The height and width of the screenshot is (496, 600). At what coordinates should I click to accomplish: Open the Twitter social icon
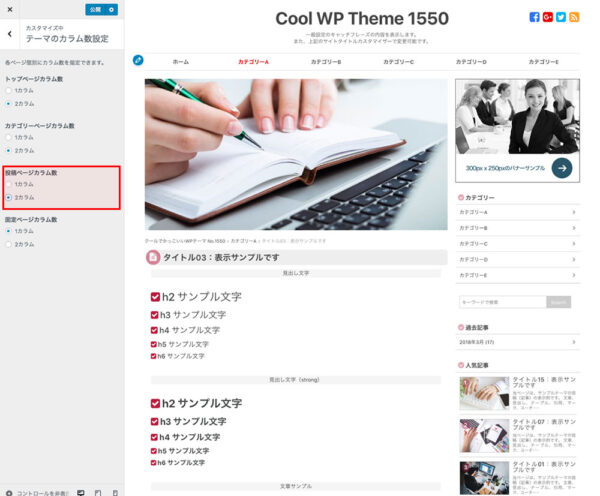point(561,17)
